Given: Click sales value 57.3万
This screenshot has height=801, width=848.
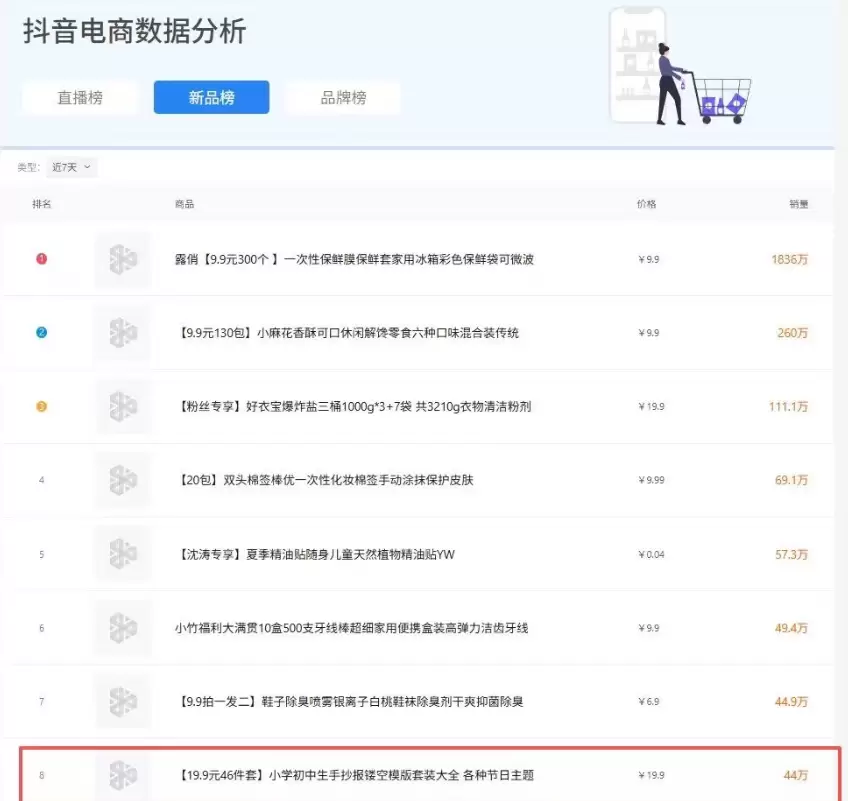Looking at the screenshot, I should click(791, 554).
